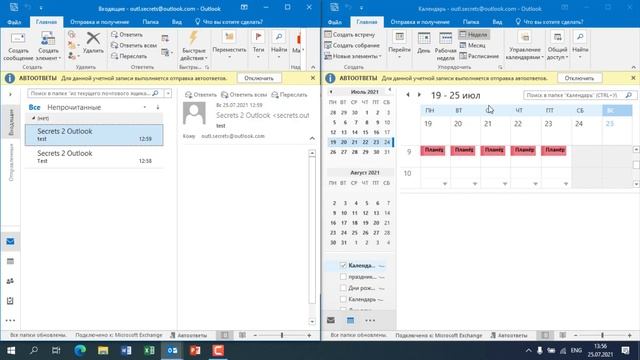The height and width of the screenshot is (360, 640).
Task: Click Create assembly in Calendar ribbon
Action: tap(352, 45)
